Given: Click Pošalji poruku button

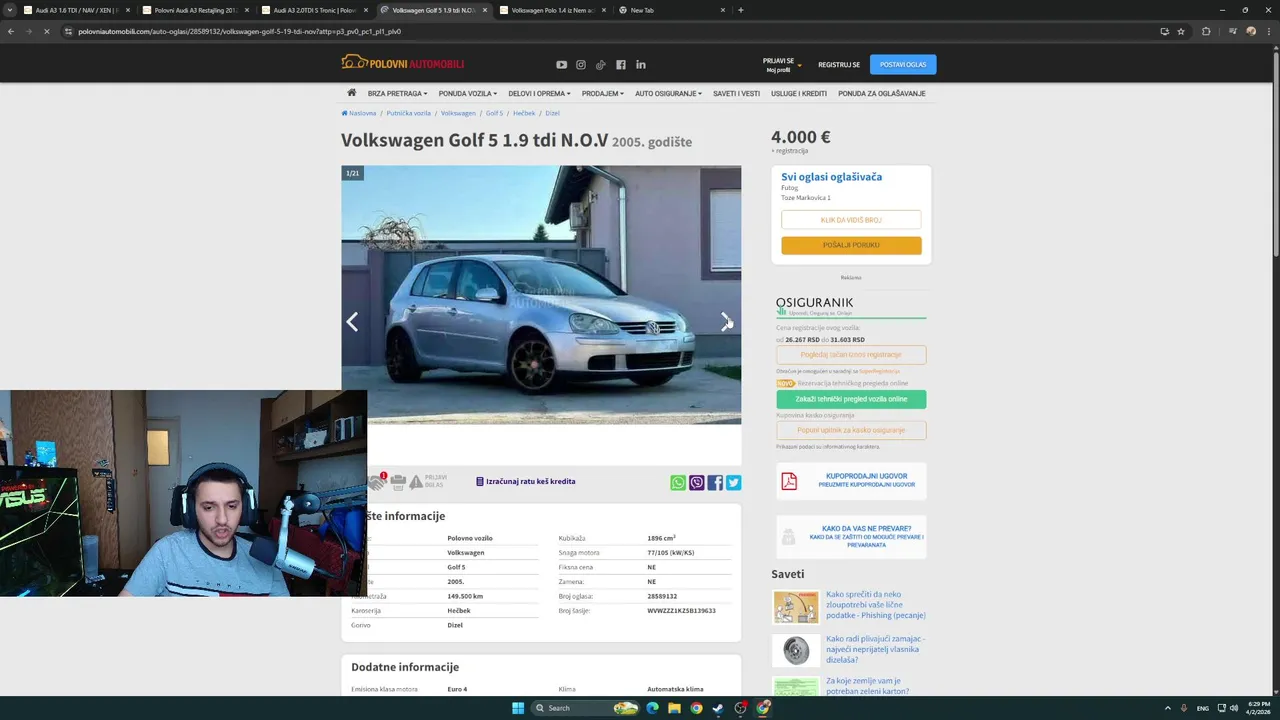Looking at the screenshot, I should (851, 245).
